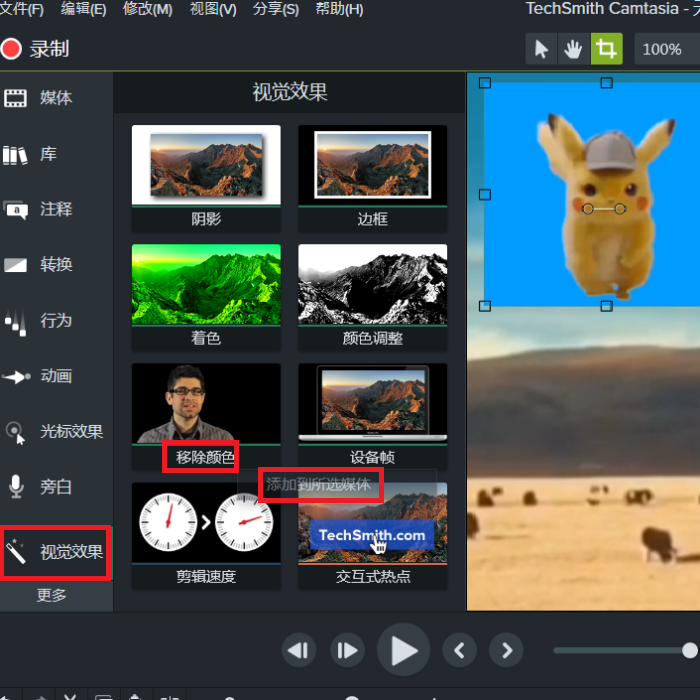
Task: Open the 光标效果 cursor effects tab
Action: 54,432
